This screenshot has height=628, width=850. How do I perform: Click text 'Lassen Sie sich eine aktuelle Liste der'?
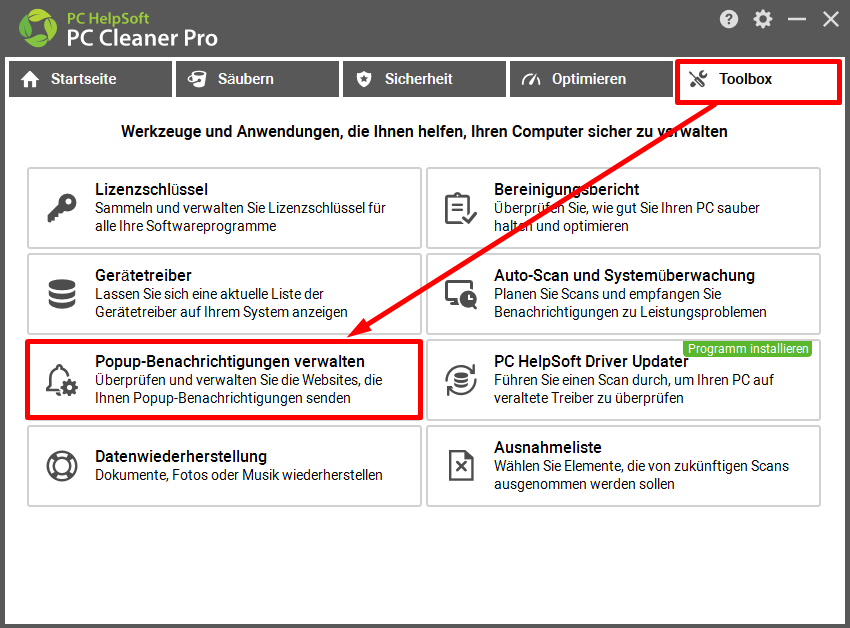pyautogui.click(x=209, y=294)
